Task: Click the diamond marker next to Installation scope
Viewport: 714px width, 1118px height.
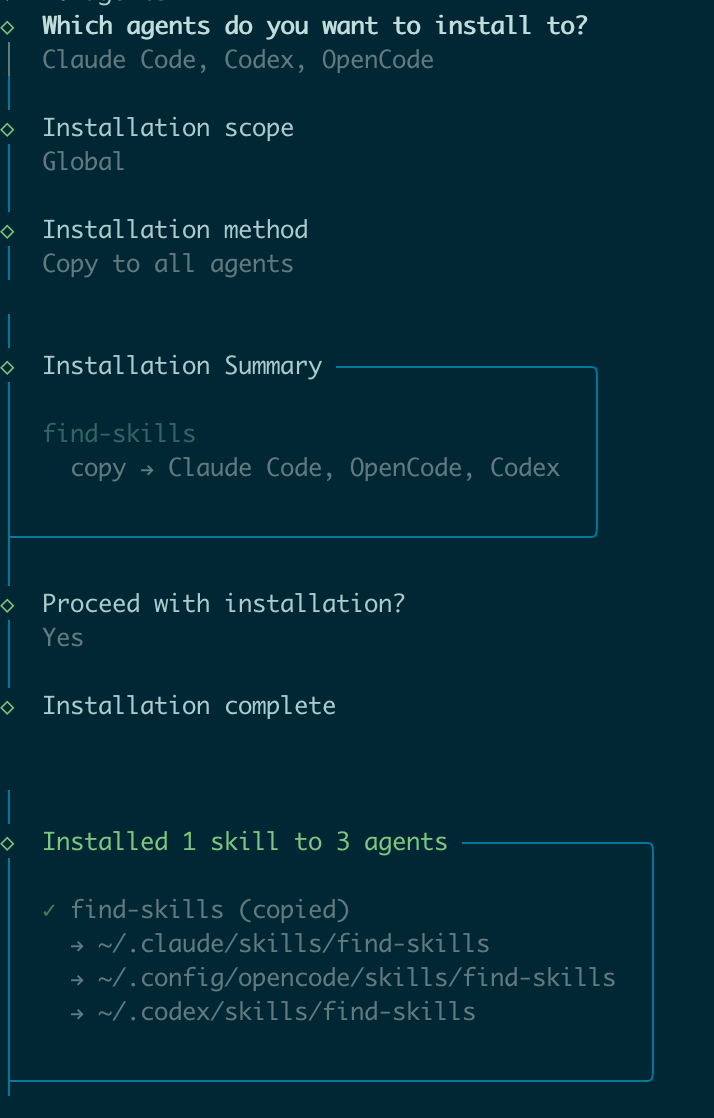Action: (x=8, y=128)
